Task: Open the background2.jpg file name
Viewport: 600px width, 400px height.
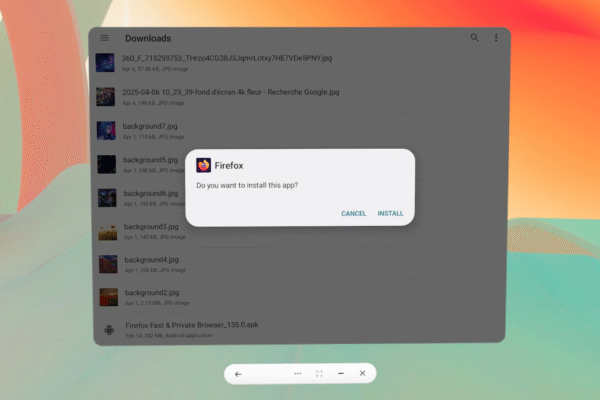Action: [152, 293]
